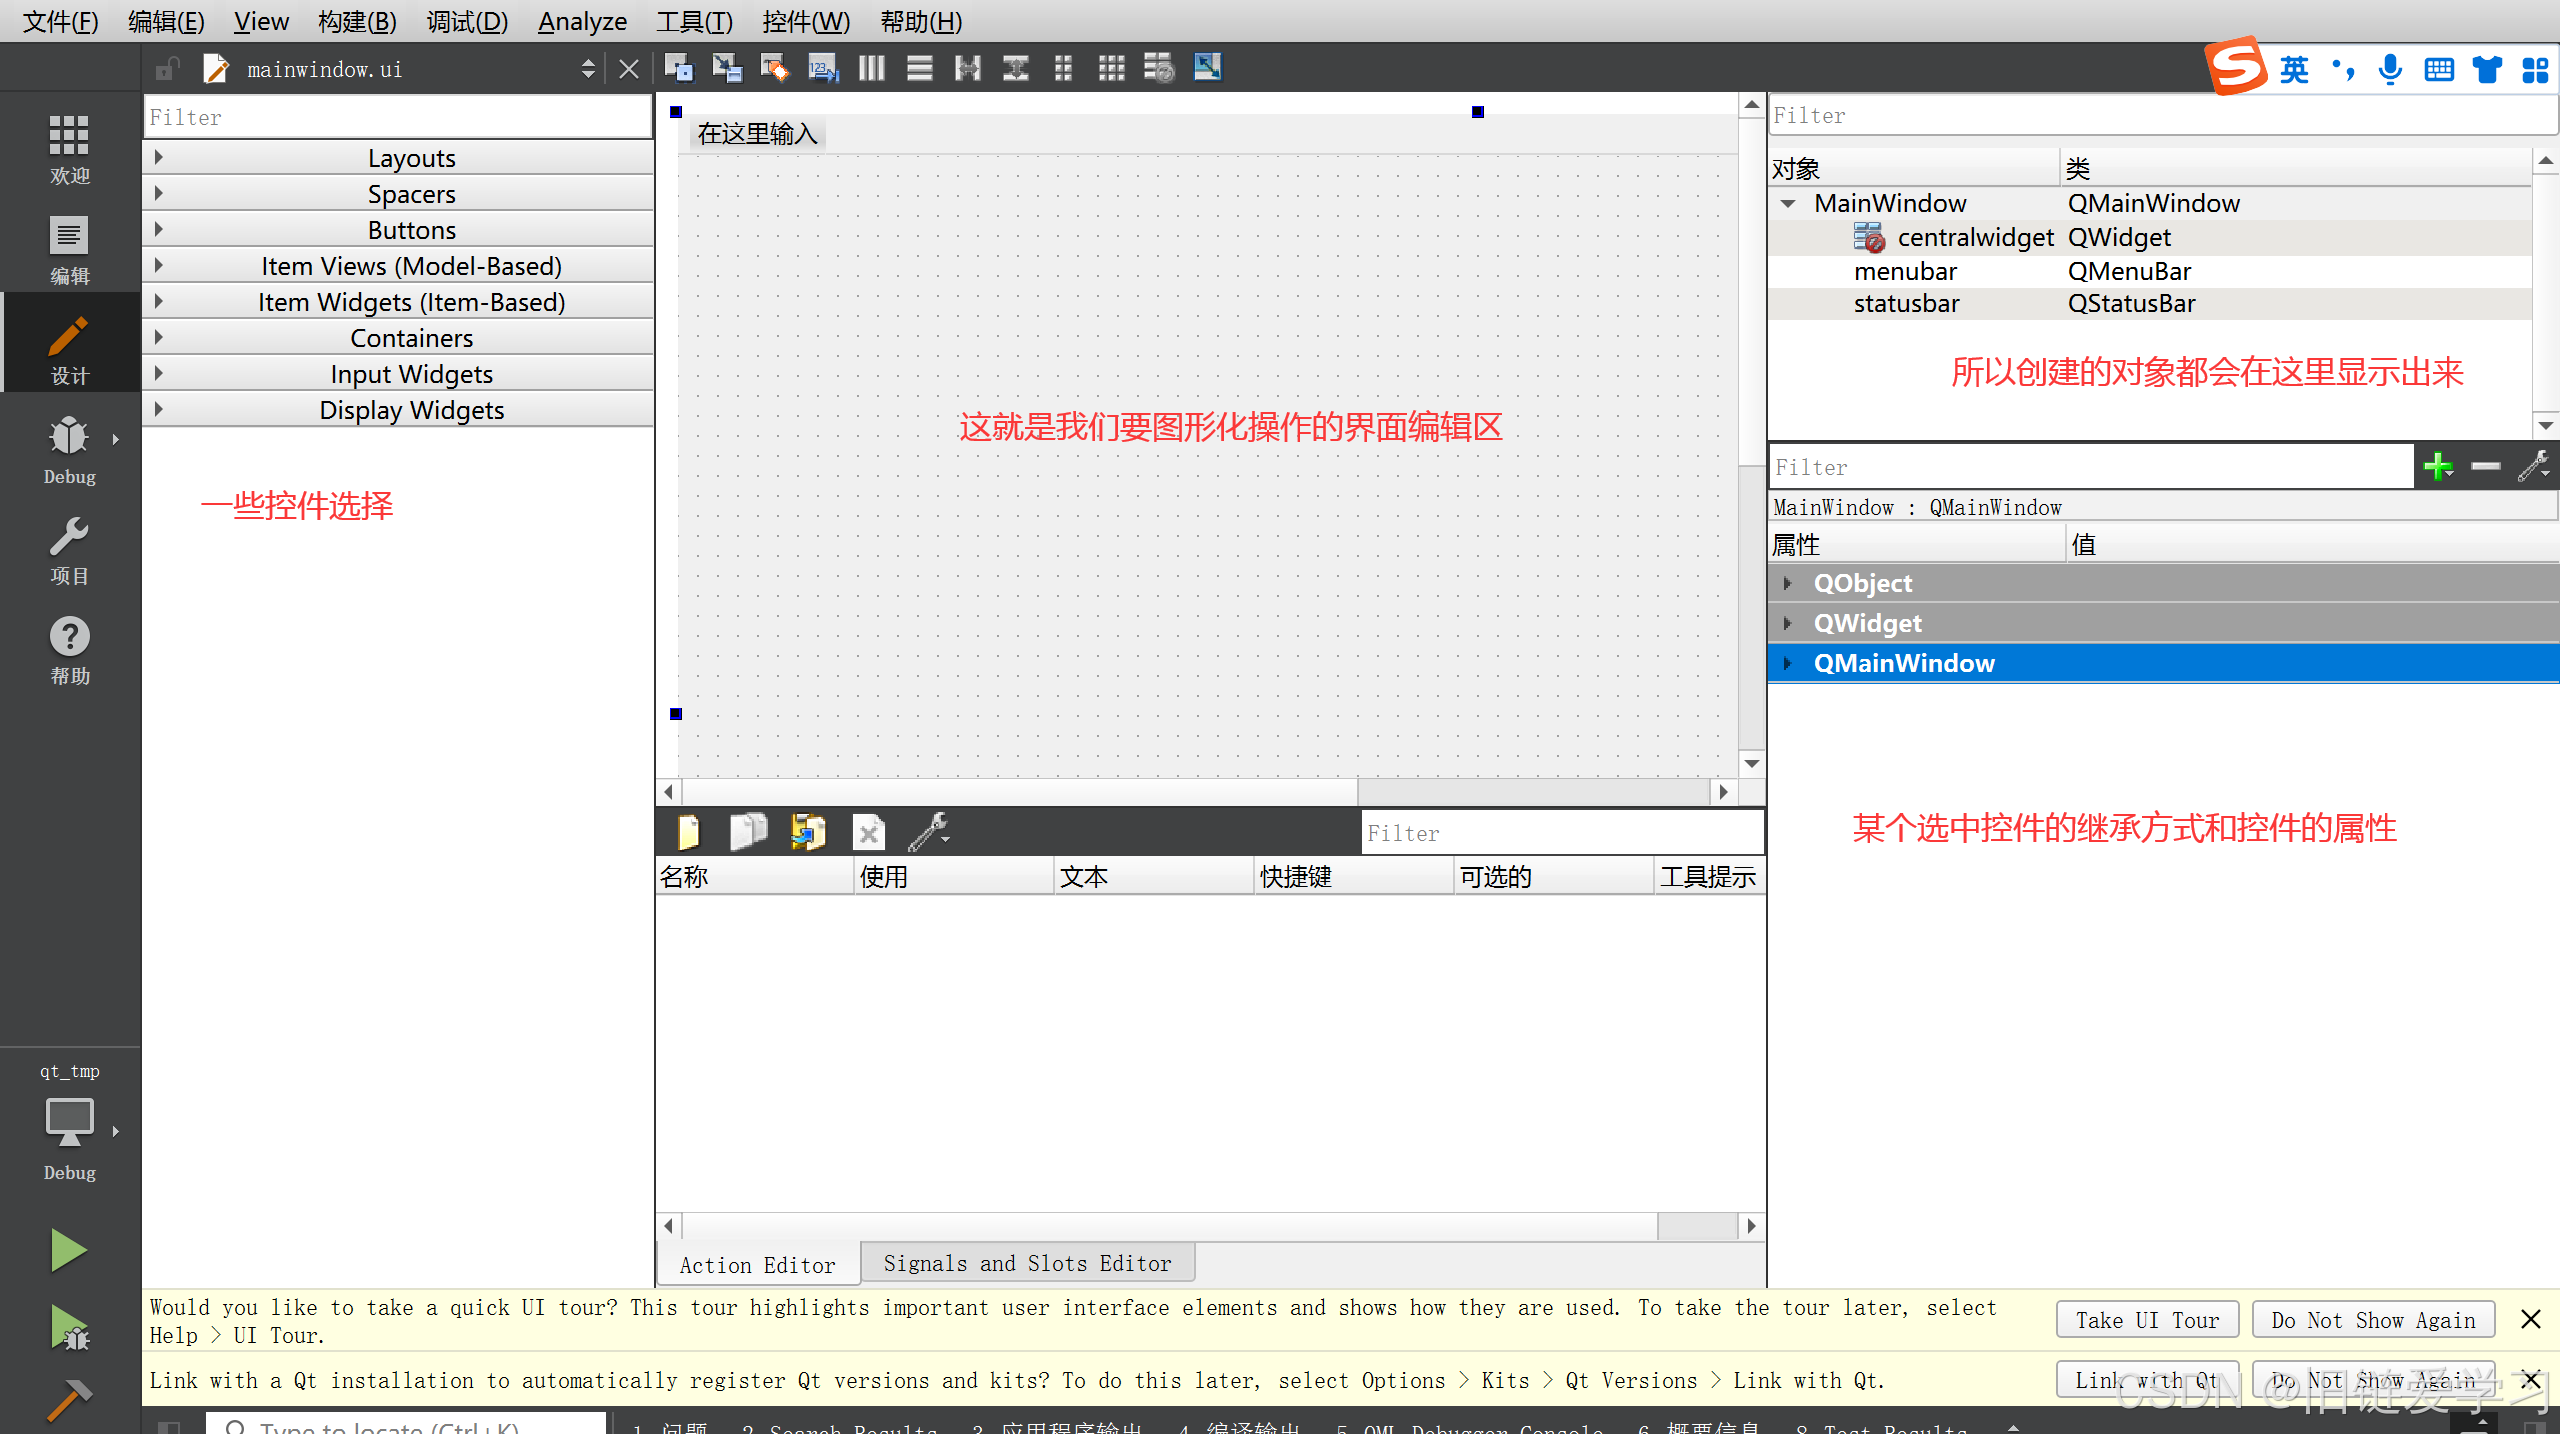Click the design area horizontal scrollbar

(x=1020, y=792)
